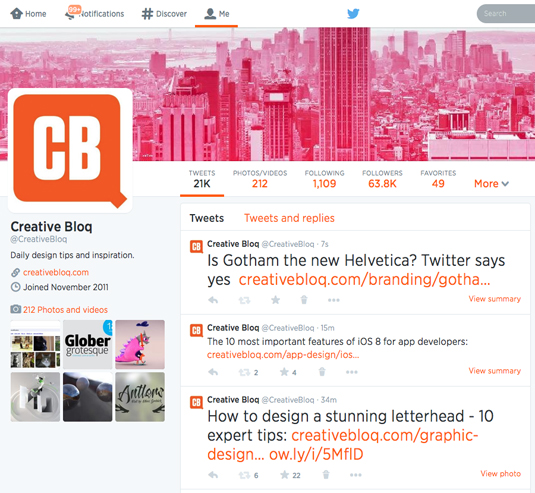Click the 99+ notifications badge

click(74, 9)
